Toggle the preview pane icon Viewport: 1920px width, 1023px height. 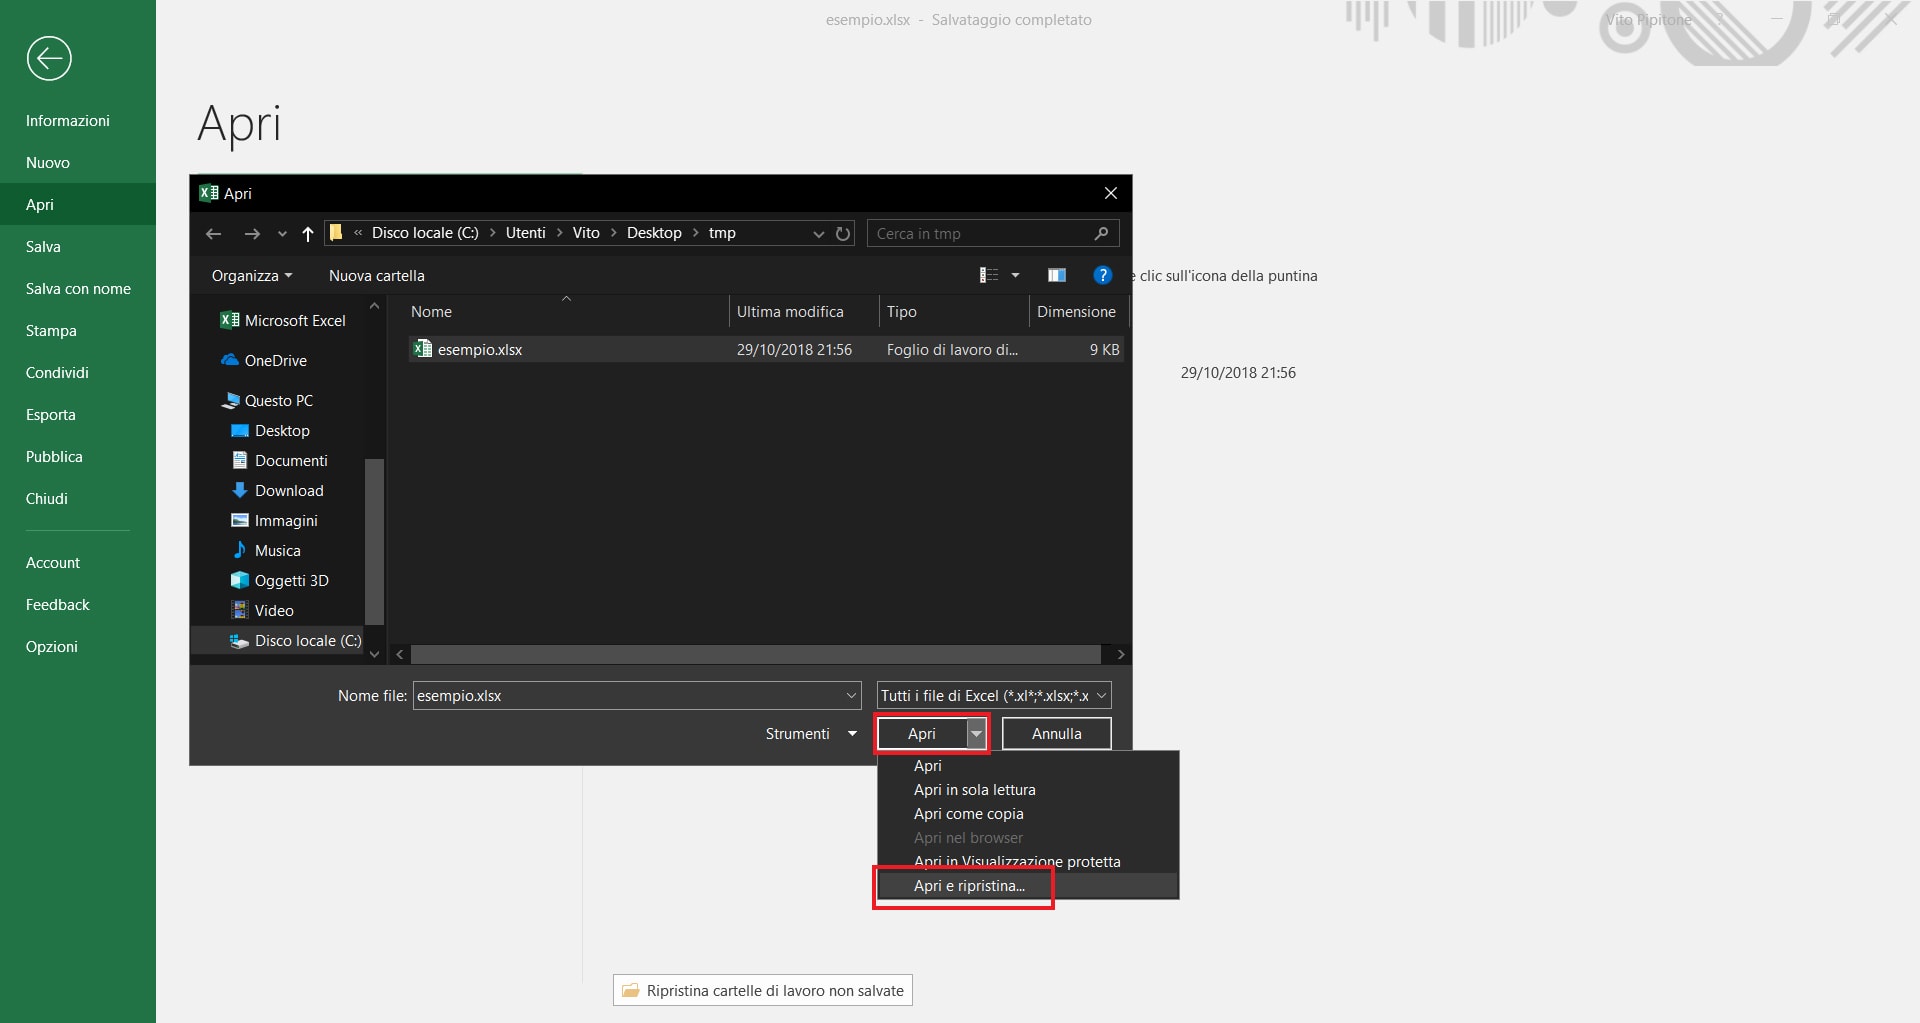click(x=1056, y=275)
